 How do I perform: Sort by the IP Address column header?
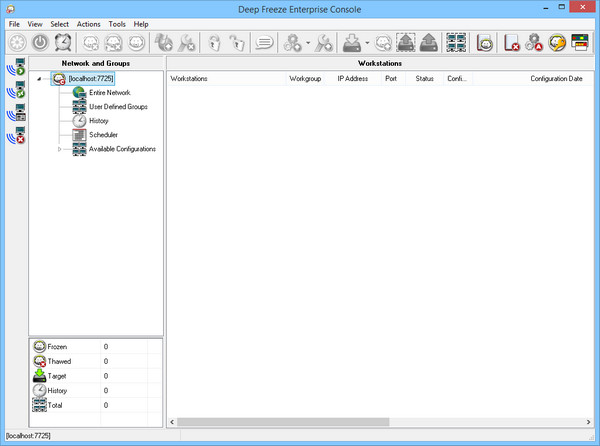350,77
